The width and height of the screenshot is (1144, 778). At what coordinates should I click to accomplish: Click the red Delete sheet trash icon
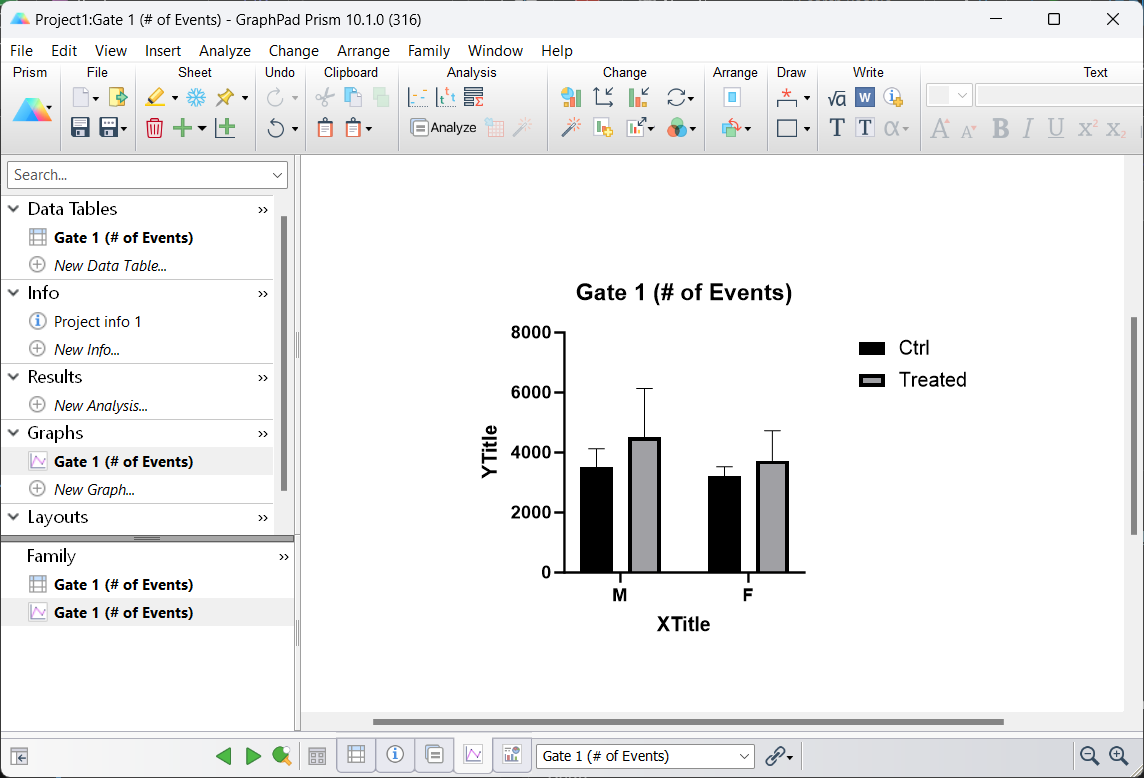click(x=154, y=128)
